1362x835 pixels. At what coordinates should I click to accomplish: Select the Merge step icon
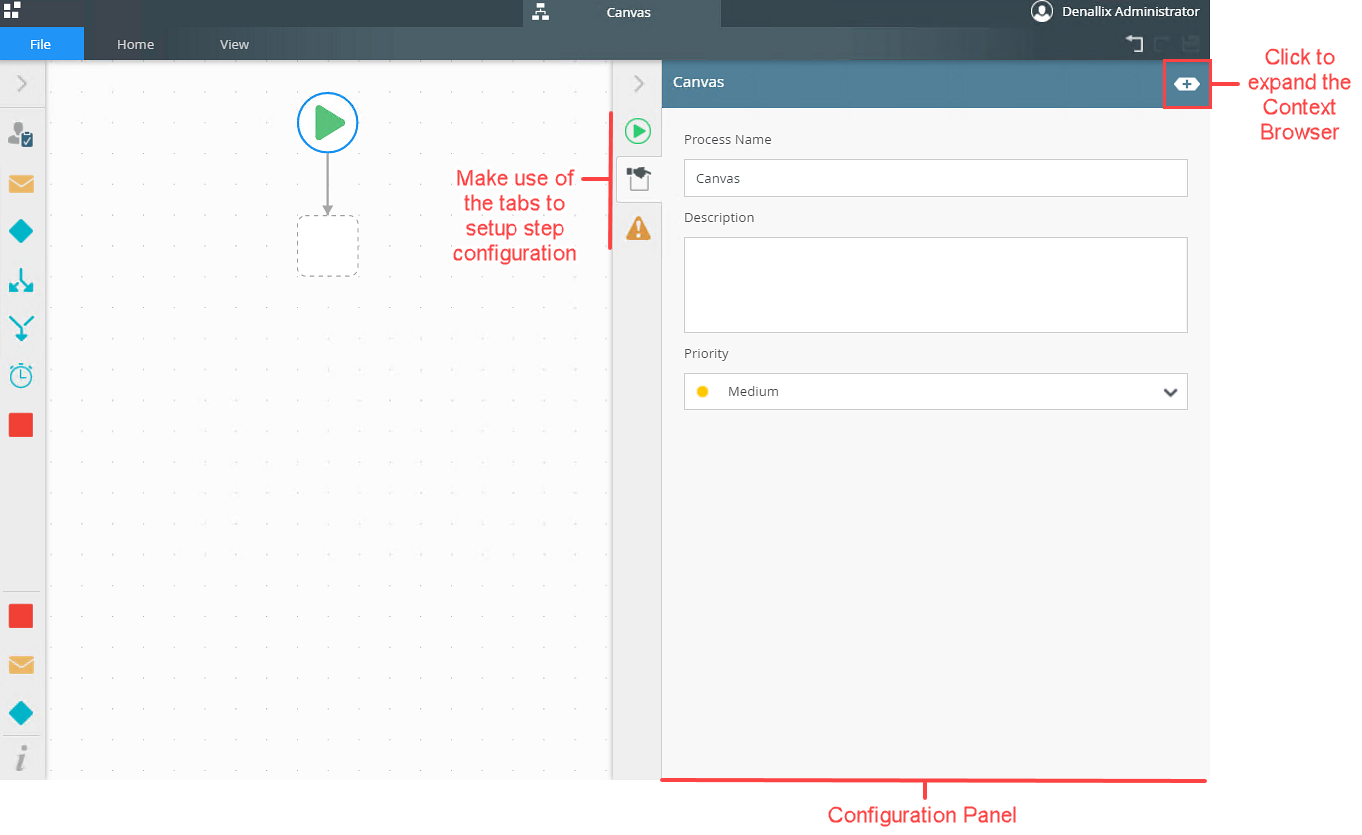[21, 328]
